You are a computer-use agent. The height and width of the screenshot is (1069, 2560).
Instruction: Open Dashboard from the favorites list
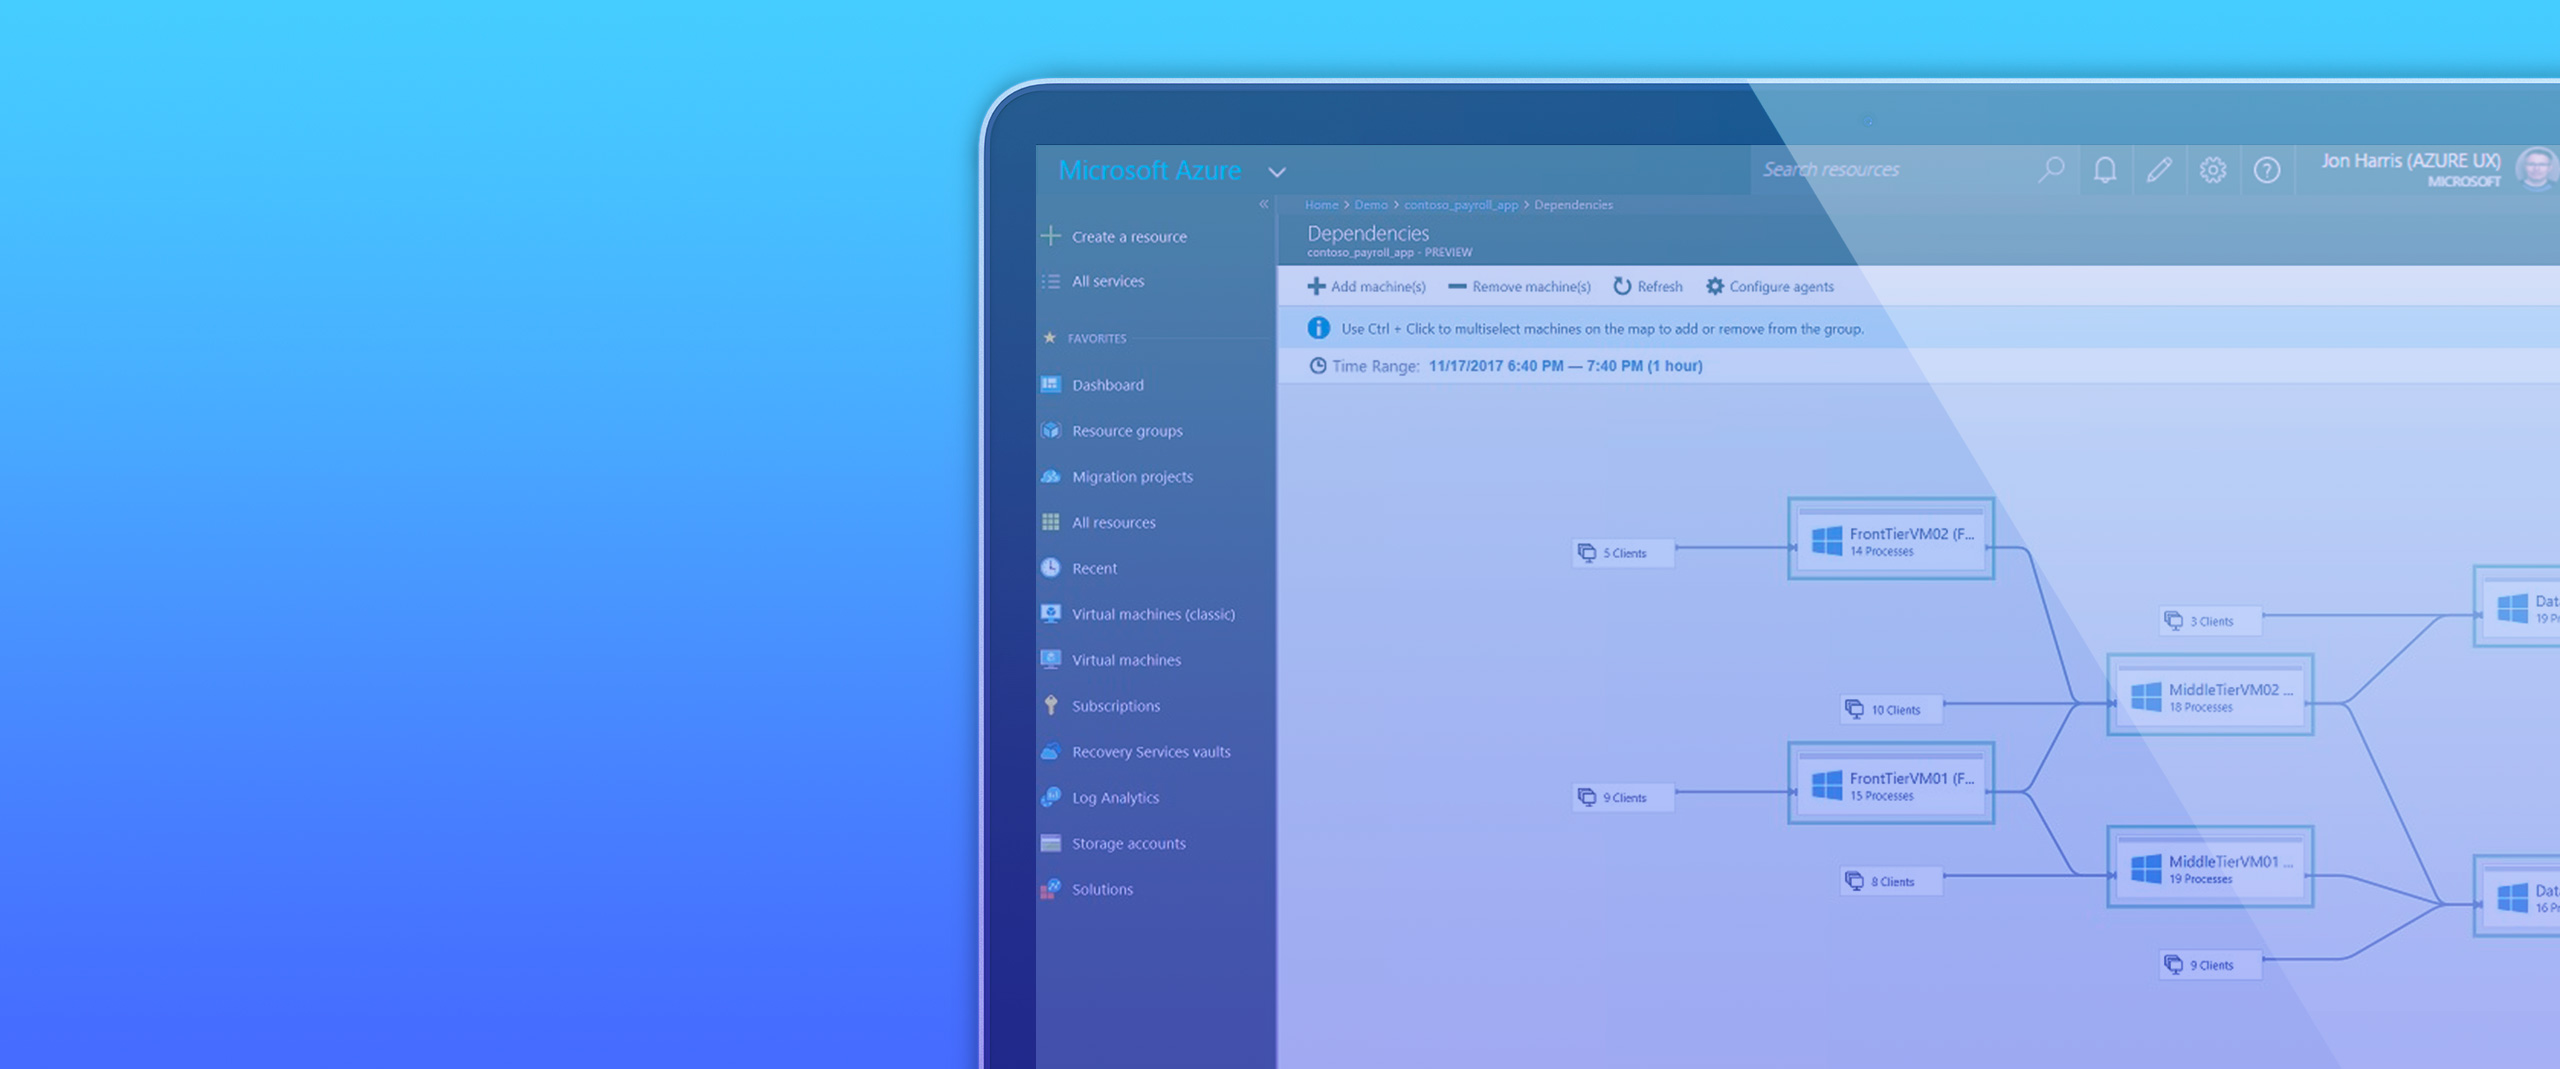coord(1108,385)
